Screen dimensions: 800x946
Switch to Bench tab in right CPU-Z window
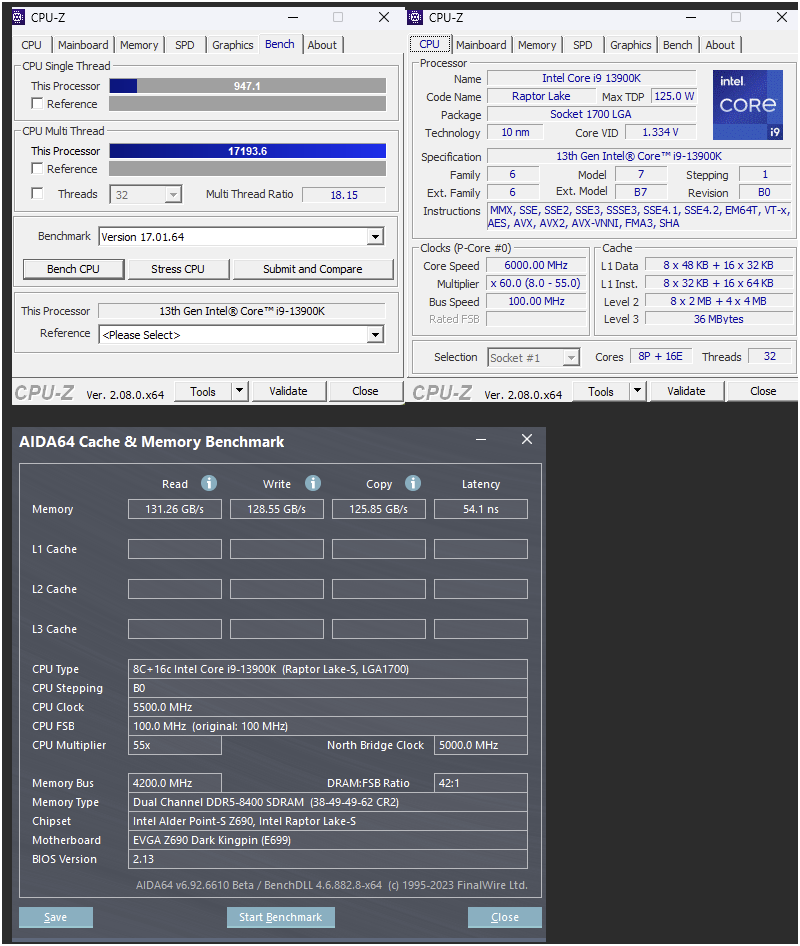click(678, 45)
